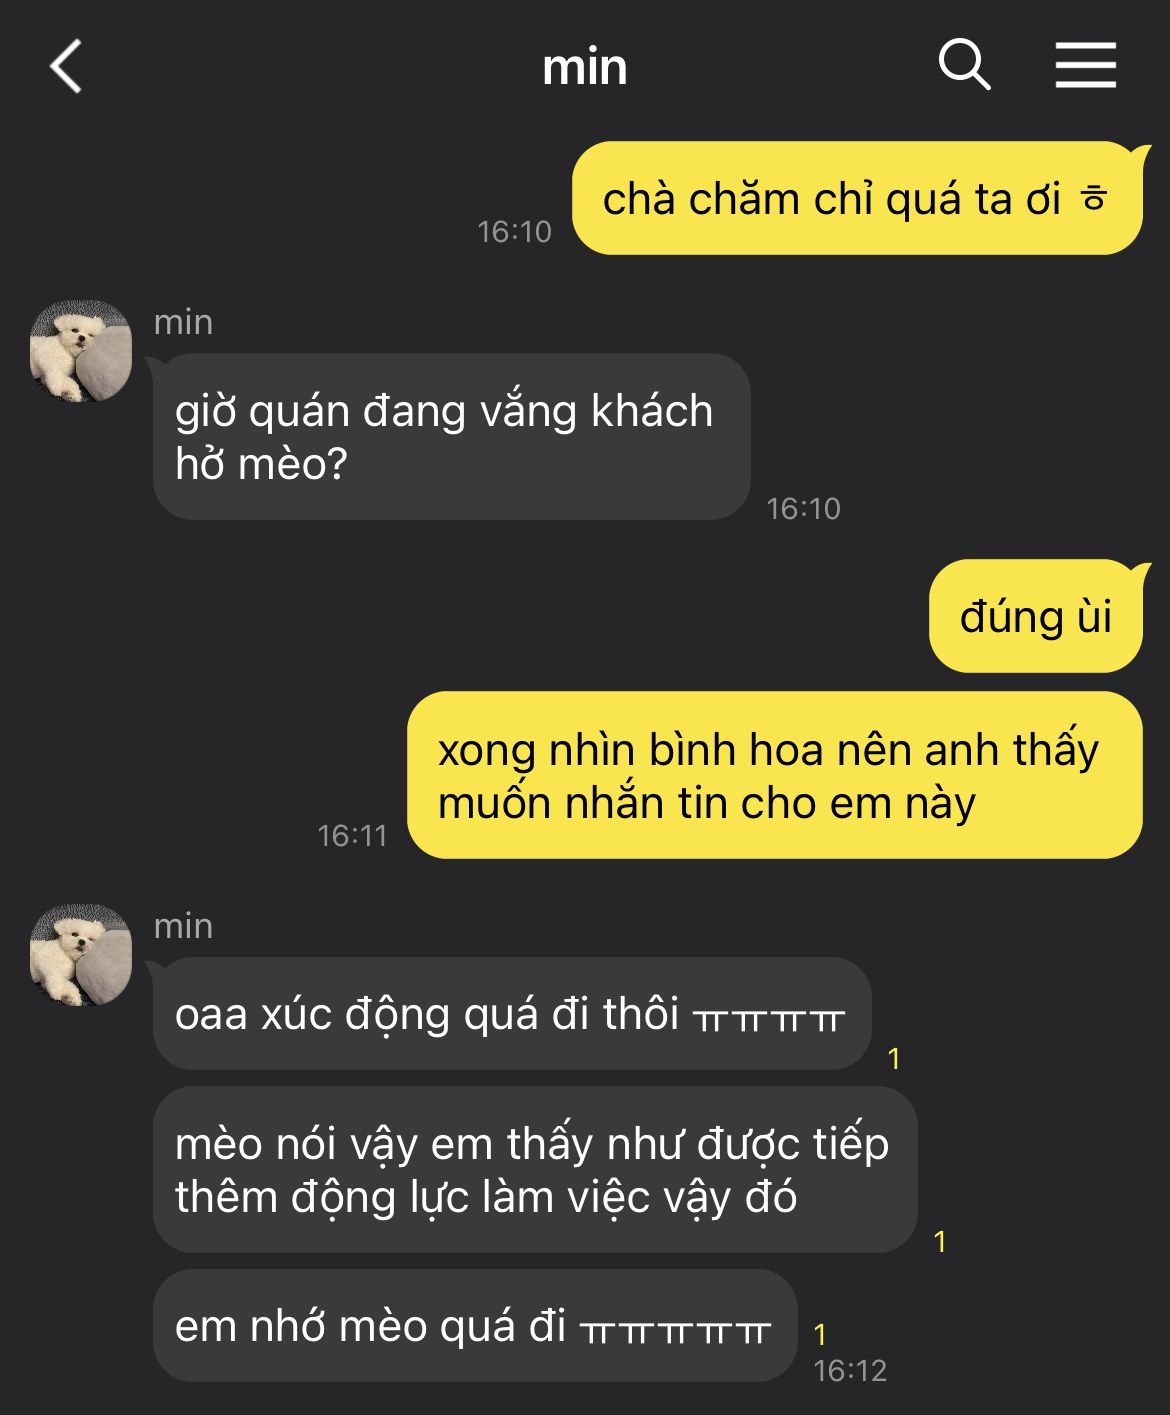Tap sender name "min" above "giờ quán" bubble

[x=183, y=322]
